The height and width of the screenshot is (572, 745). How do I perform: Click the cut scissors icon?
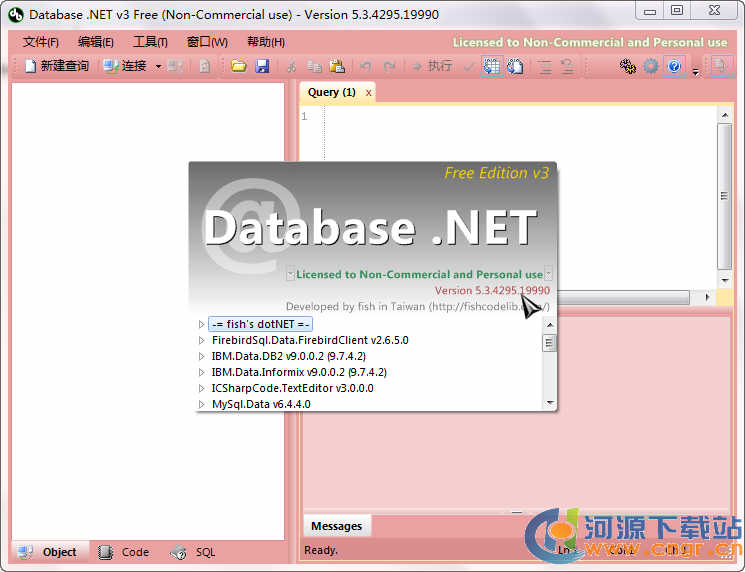tap(291, 66)
